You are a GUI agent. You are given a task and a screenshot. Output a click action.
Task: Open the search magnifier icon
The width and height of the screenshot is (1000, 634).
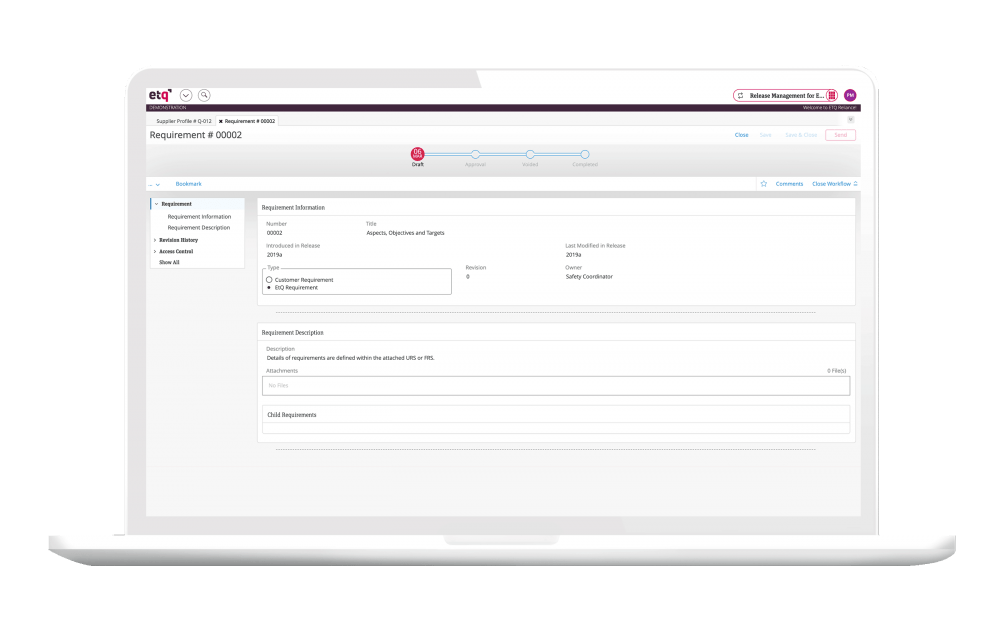(x=204, y=95)
